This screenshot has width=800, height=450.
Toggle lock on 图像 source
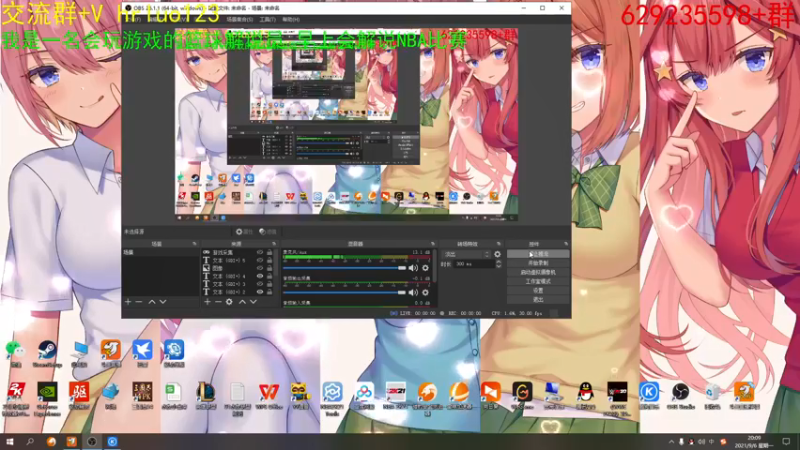pyautogui.click(x=269, y=268)
